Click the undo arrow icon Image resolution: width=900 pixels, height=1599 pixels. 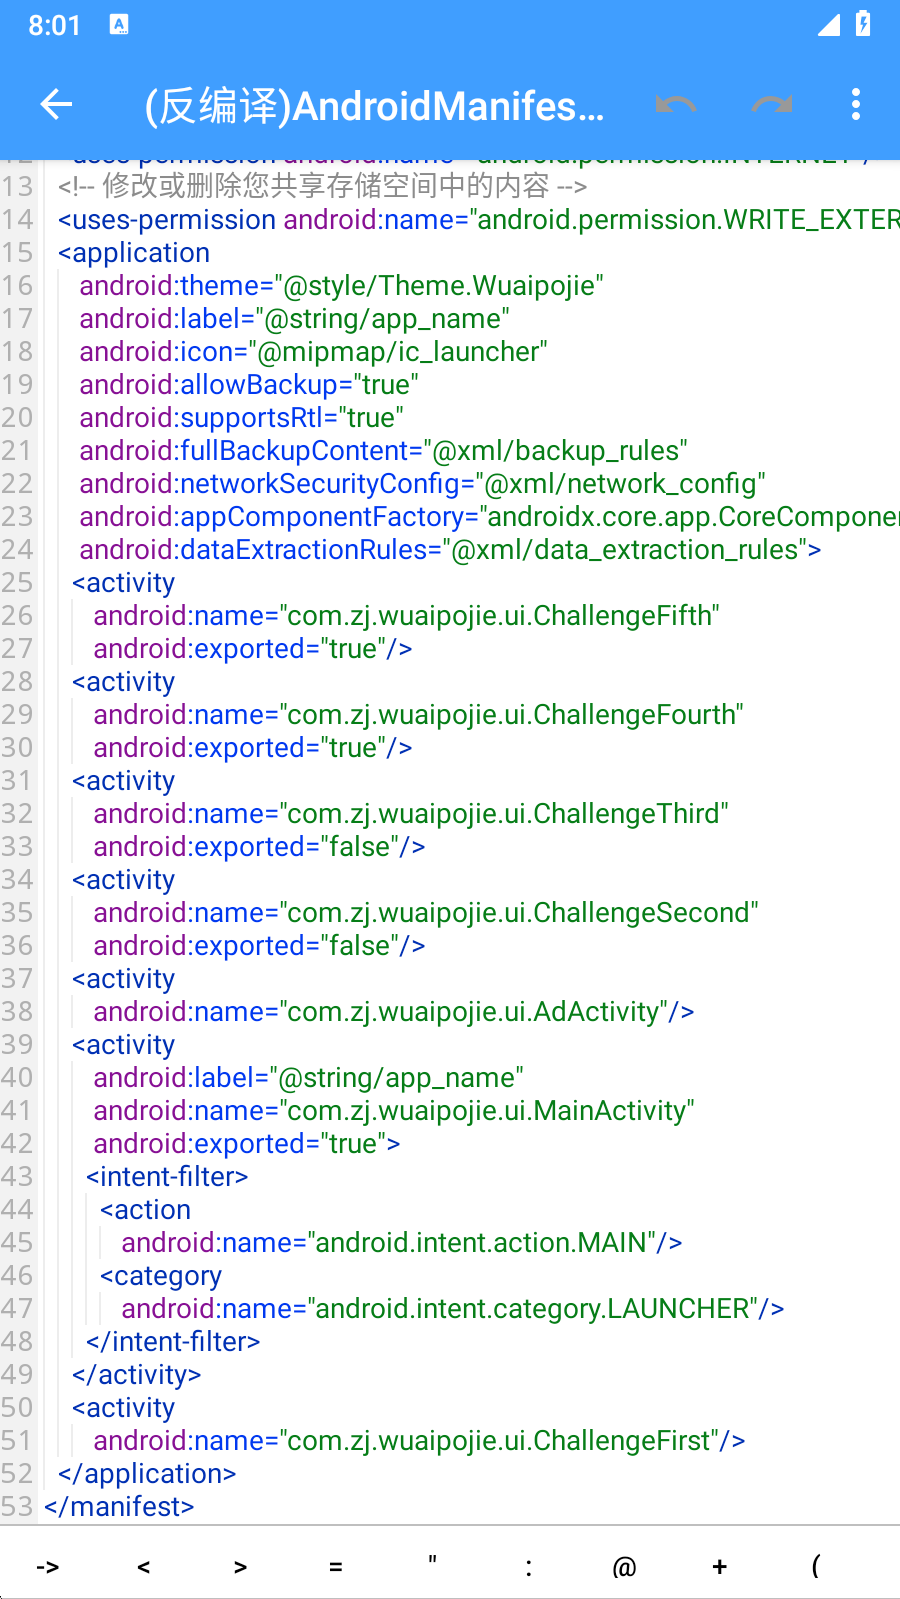point(675,104)
